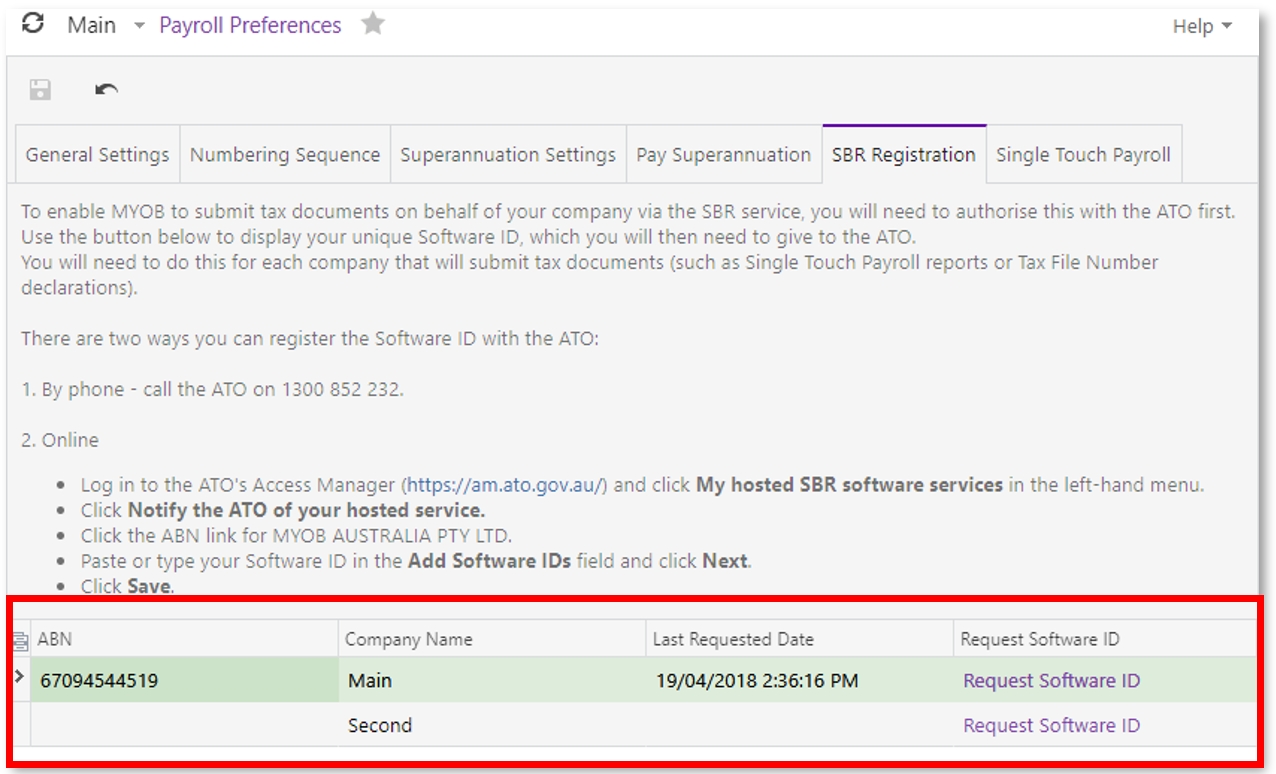Click the Save disk icon
1276x774 pixels.
pos(40,90)
